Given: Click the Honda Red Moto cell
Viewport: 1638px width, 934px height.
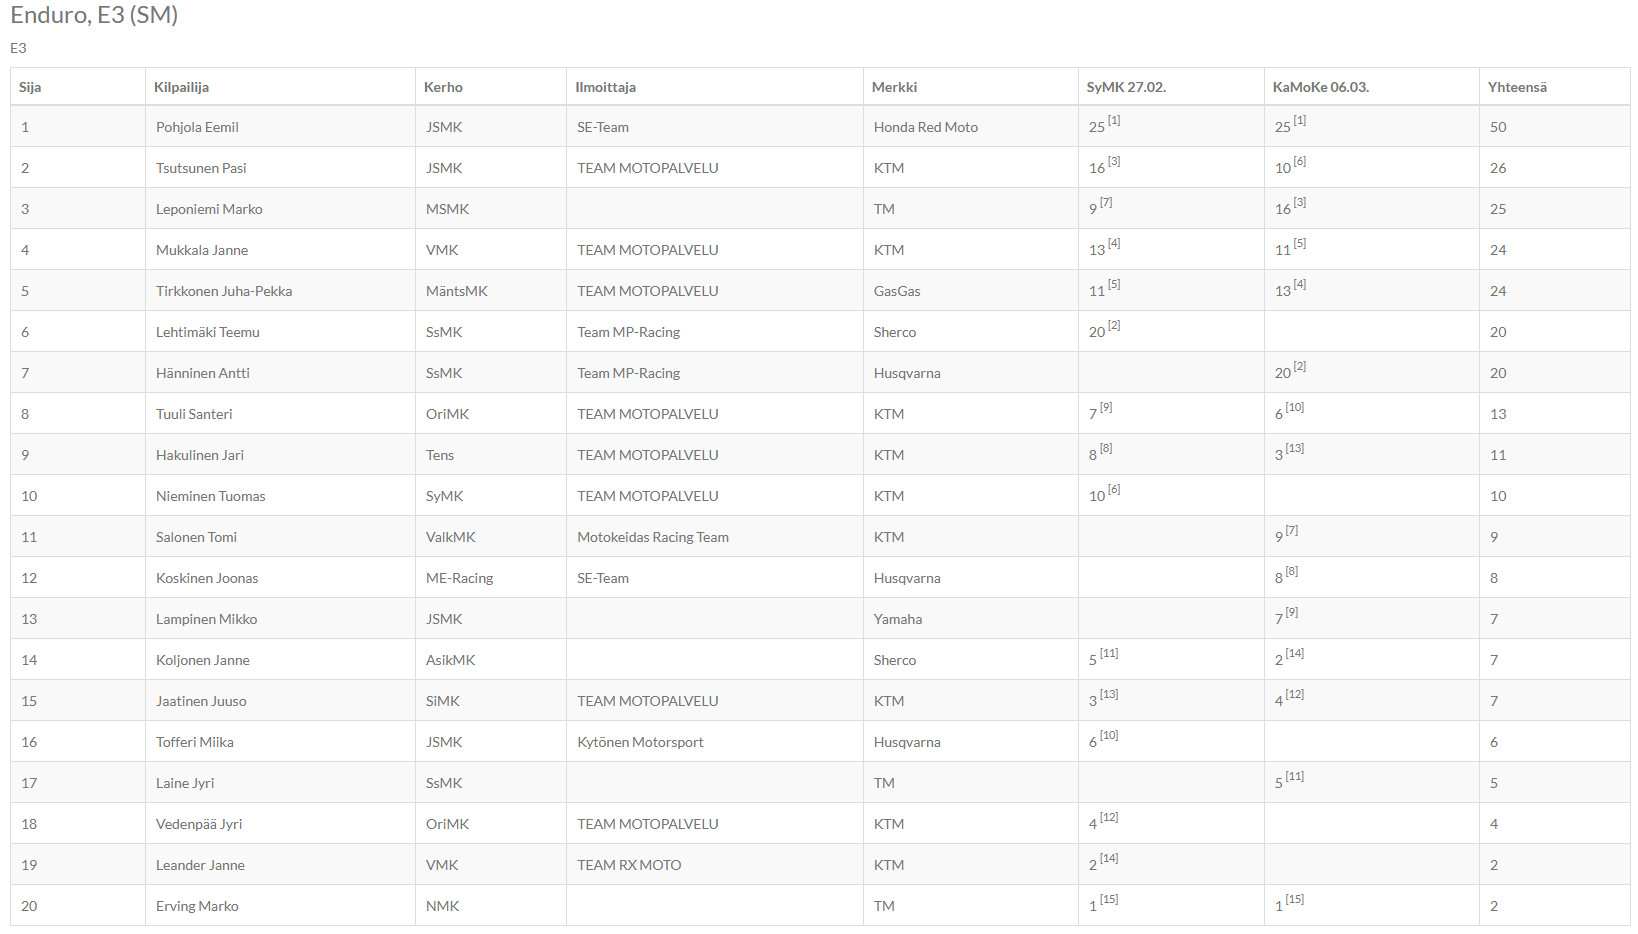Looking at the screenshot, I should [926, 127].
